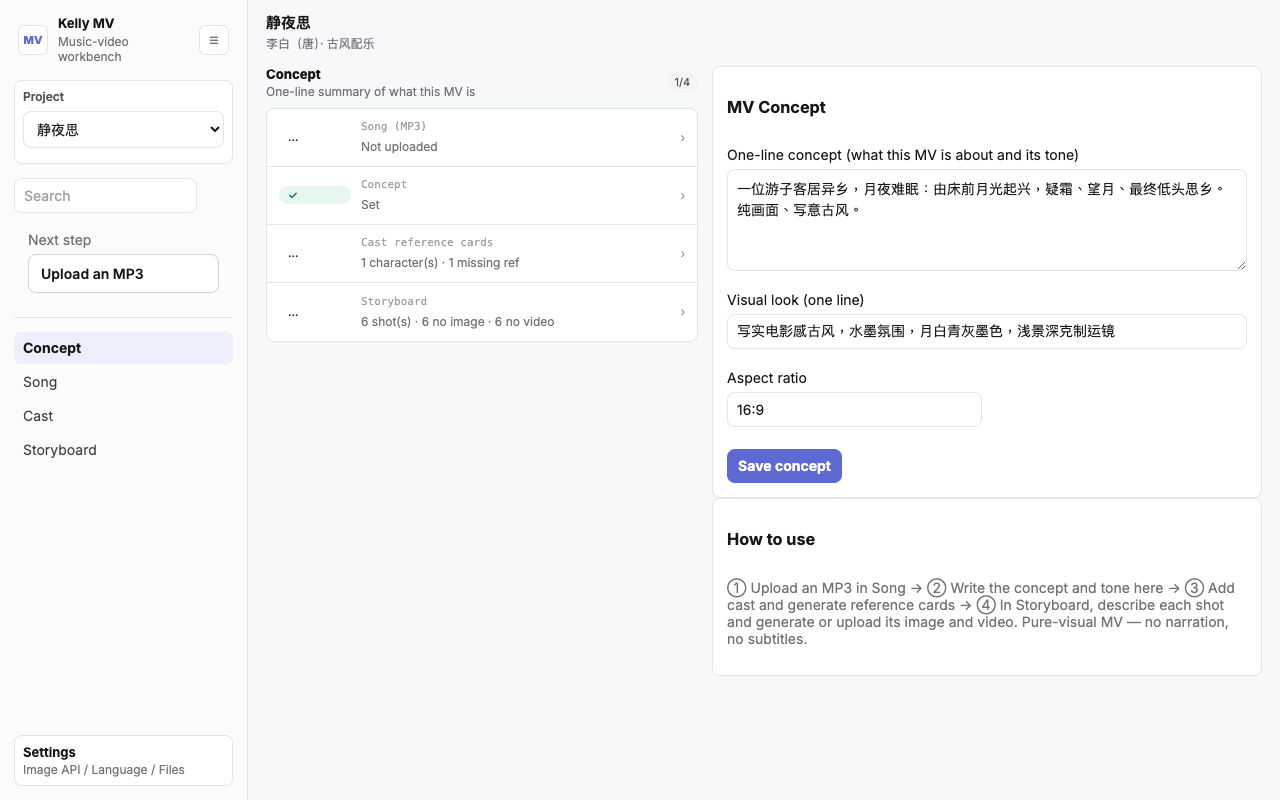
Task: Click the Visual look input field
Action: pos(987,331)
